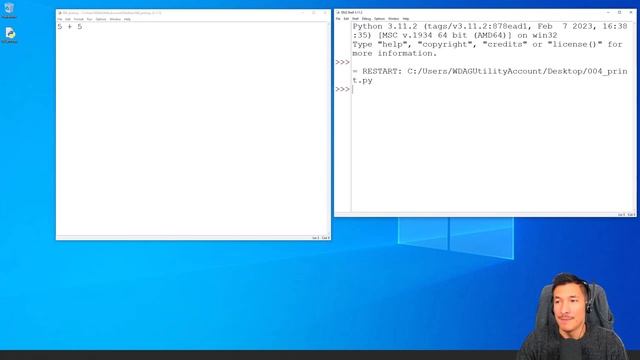Open Options menu in IDLE Shell window
The height and width of the screenshot is (360, 640).
click(x=380, y=19)
